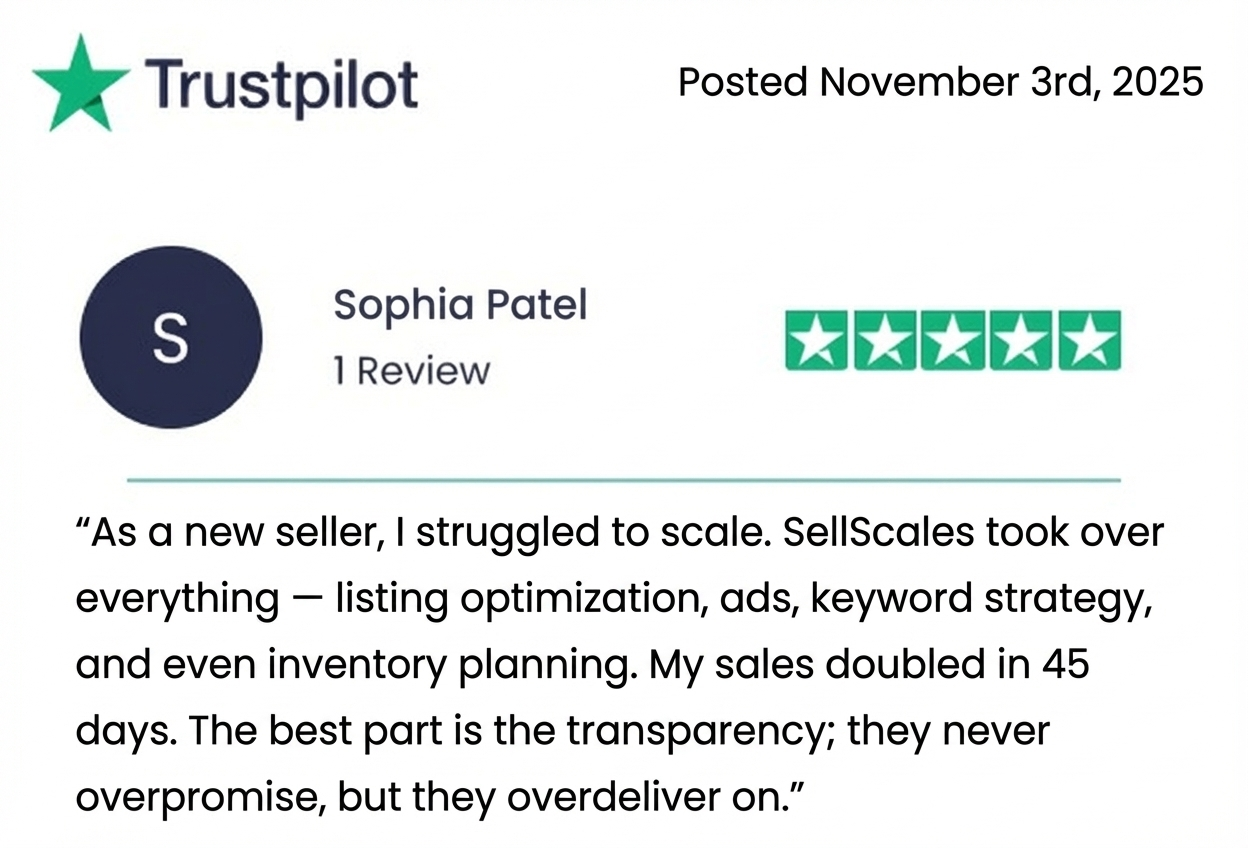The width and height of the screenshot is (1248, 848).
Task: Select the second green rating star
Action: 885,341
